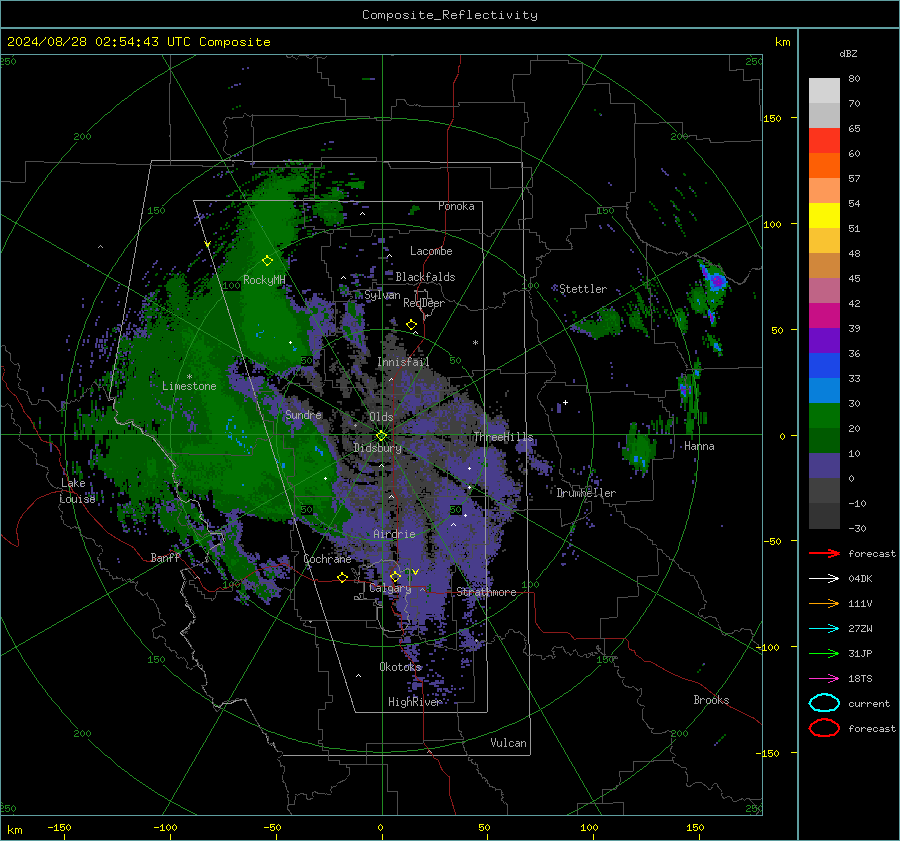Click the Innisfail city label
Screen dimensions: 900x841
point(403,362)
